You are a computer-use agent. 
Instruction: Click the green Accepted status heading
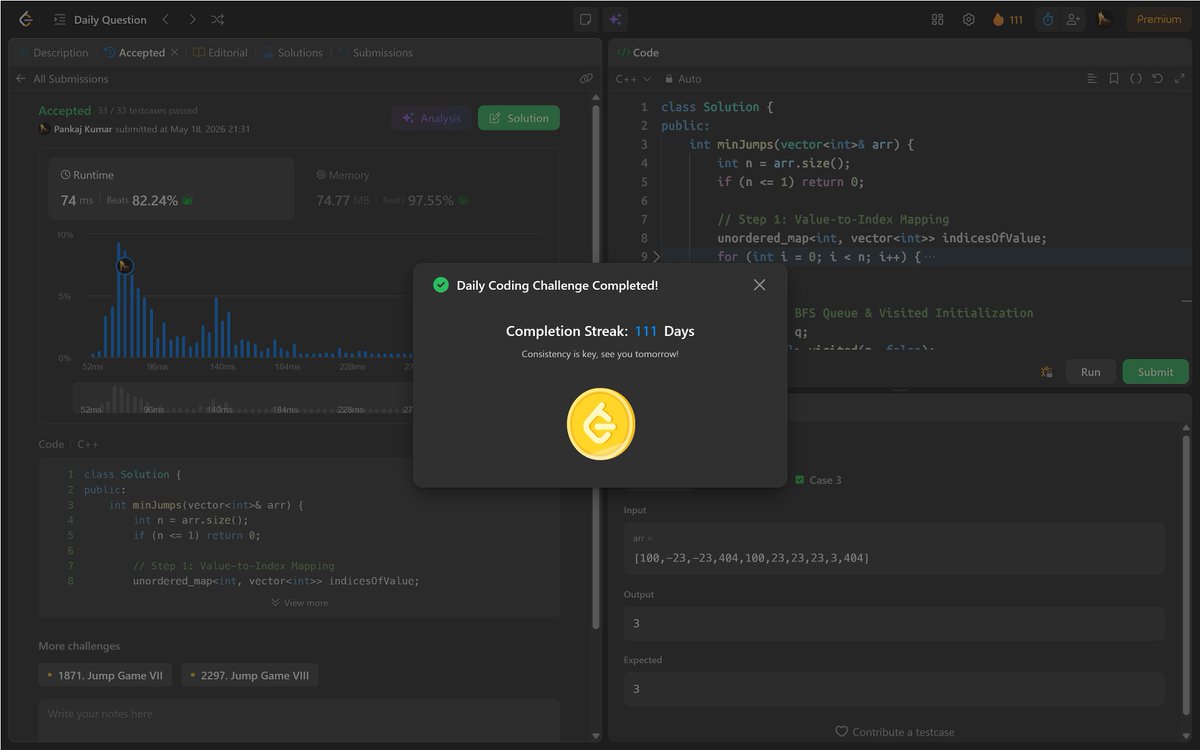tap(65, 111)
